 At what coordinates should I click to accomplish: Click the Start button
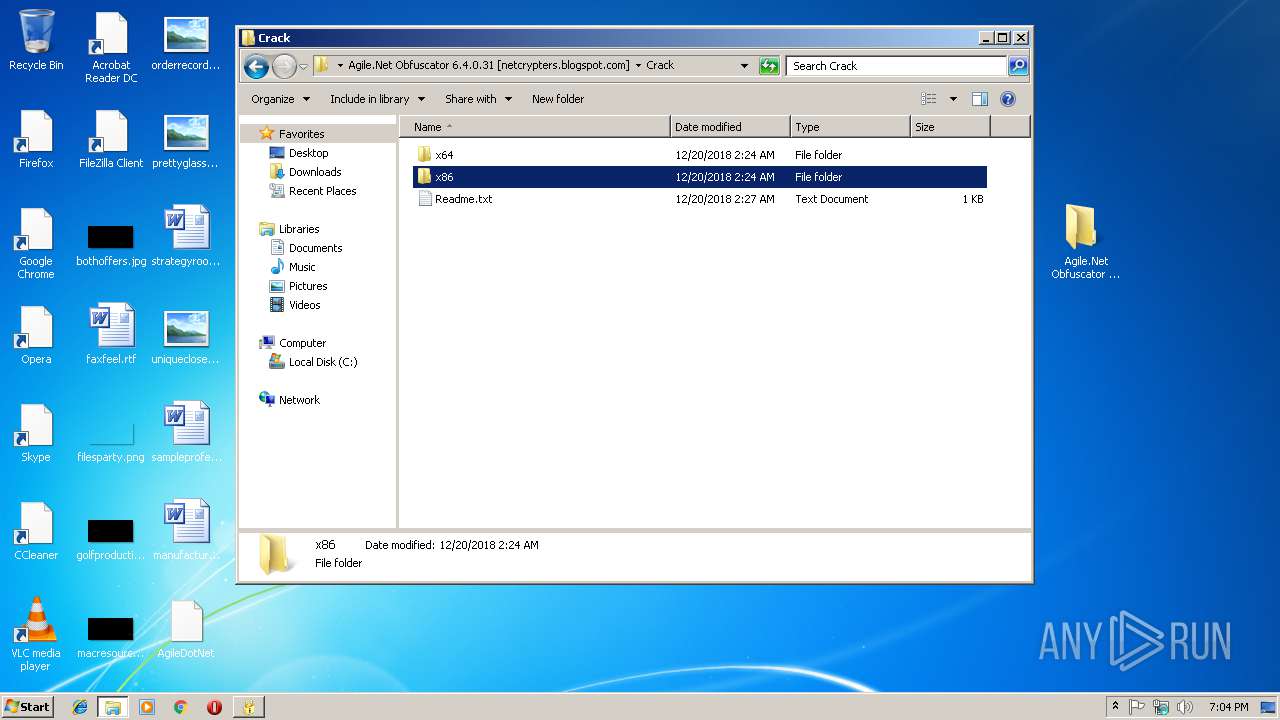point(28,707)
